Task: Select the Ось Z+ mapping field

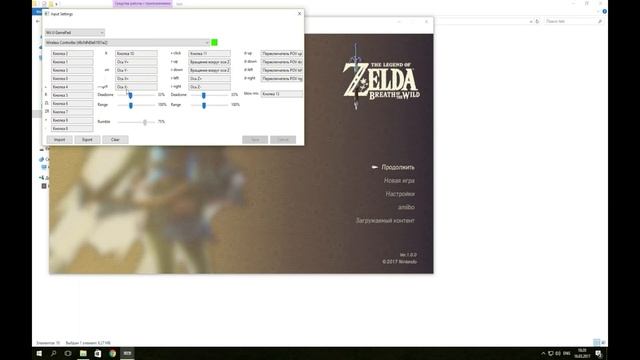Action: 209,78
